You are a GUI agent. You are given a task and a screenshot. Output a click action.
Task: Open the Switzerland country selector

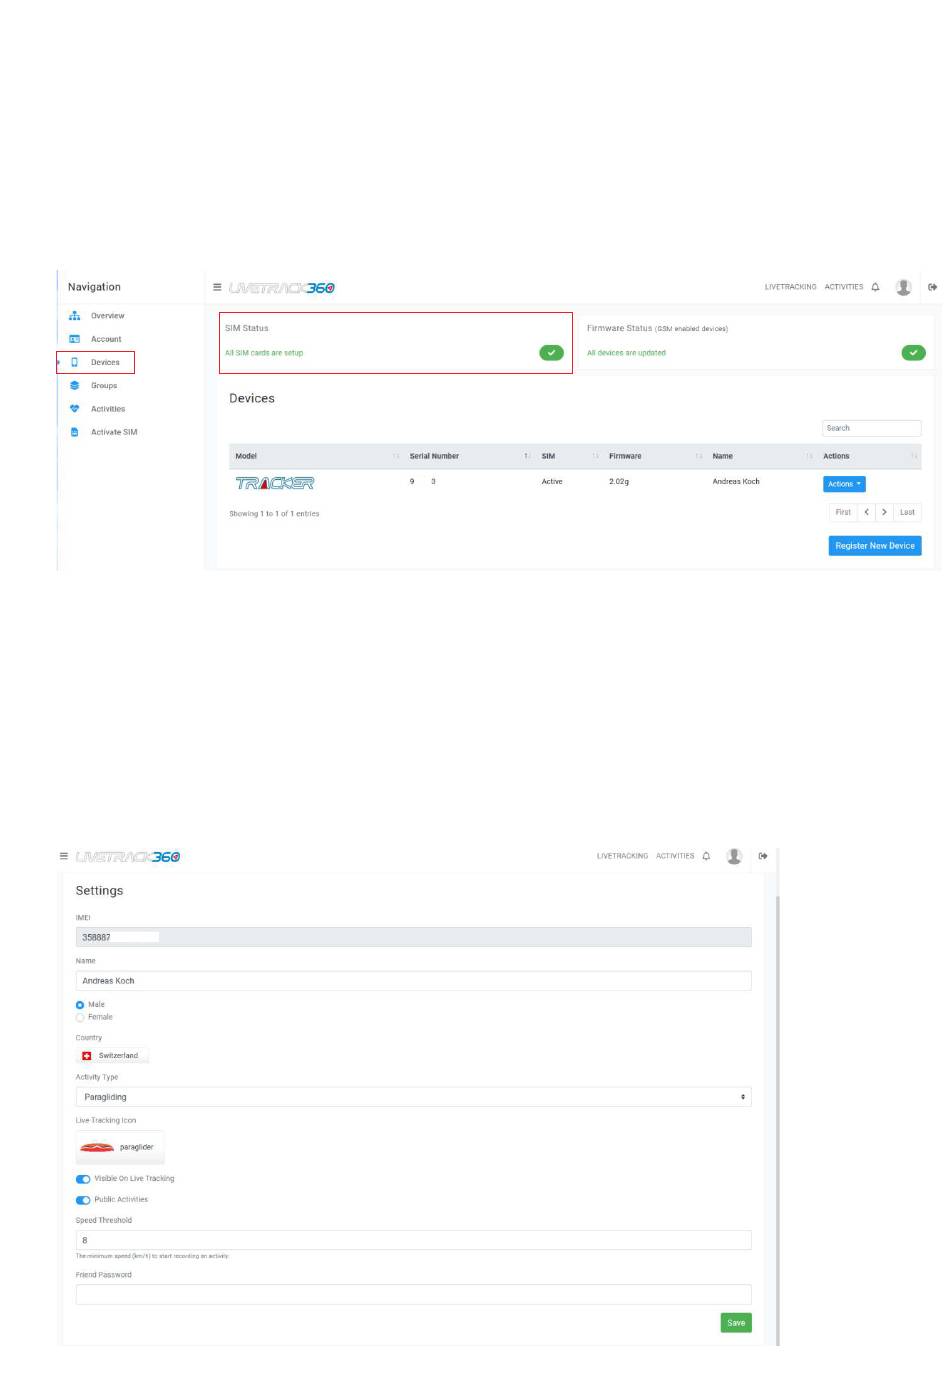pyautogui.click(x=112, y=1056)
